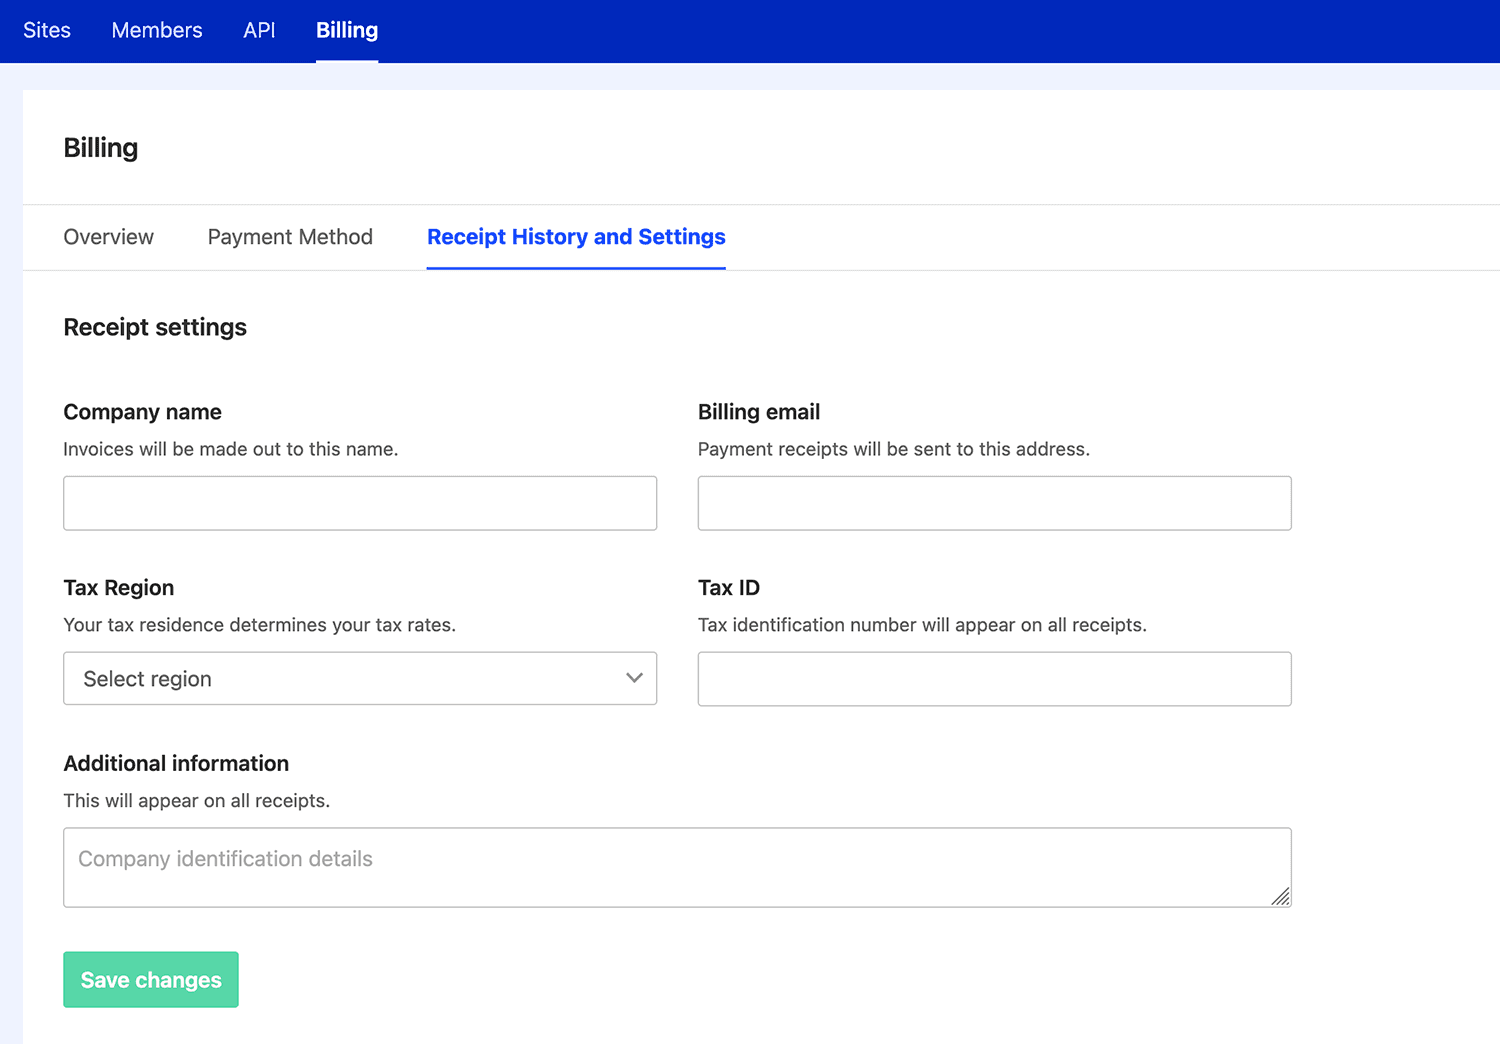Click the Tax Region label
The image size is (1500, 1044).
(118, 587)
